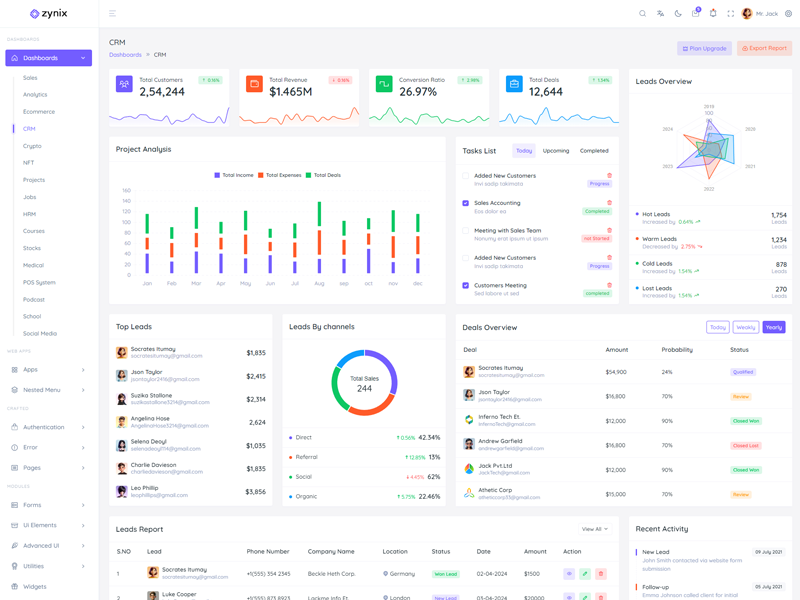
Task: Click the hamburger menu toggle icon
Action: pos(112,14)
